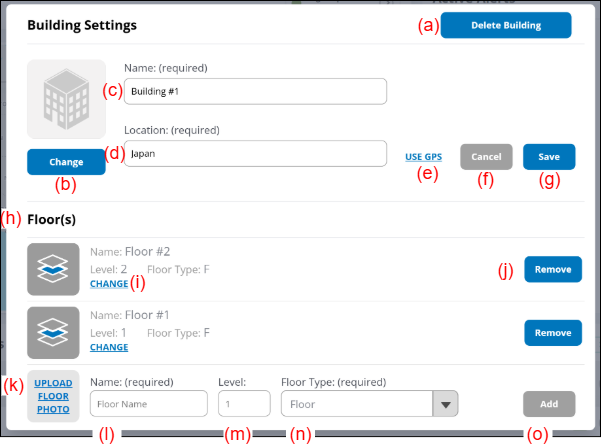This screenshot has height=446, width=601.
Task: Select the Level number field
Action: (244, 403)
